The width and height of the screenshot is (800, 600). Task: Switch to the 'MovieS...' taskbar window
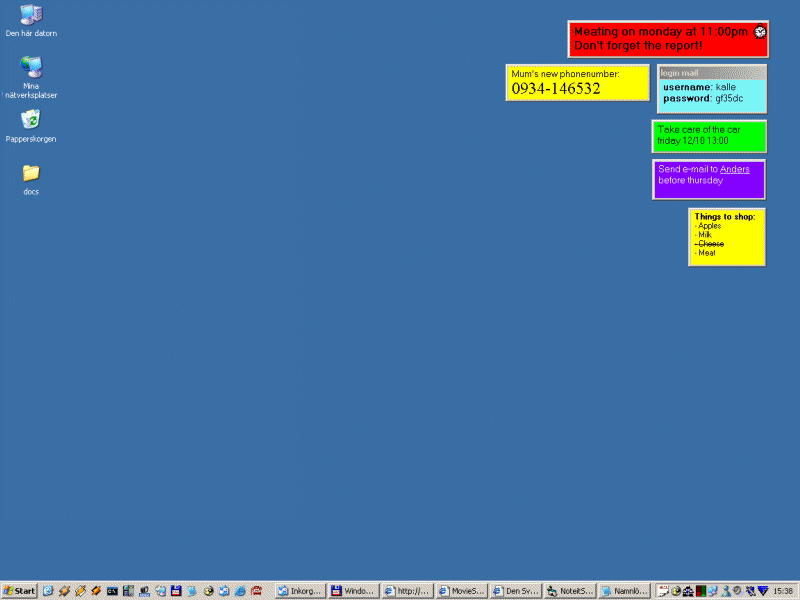pos(463,591)
